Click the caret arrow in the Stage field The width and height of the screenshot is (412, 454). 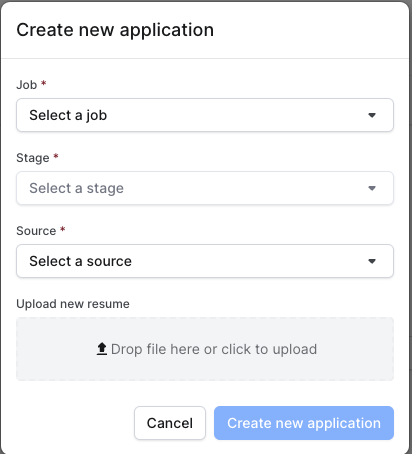pos(372,188)
